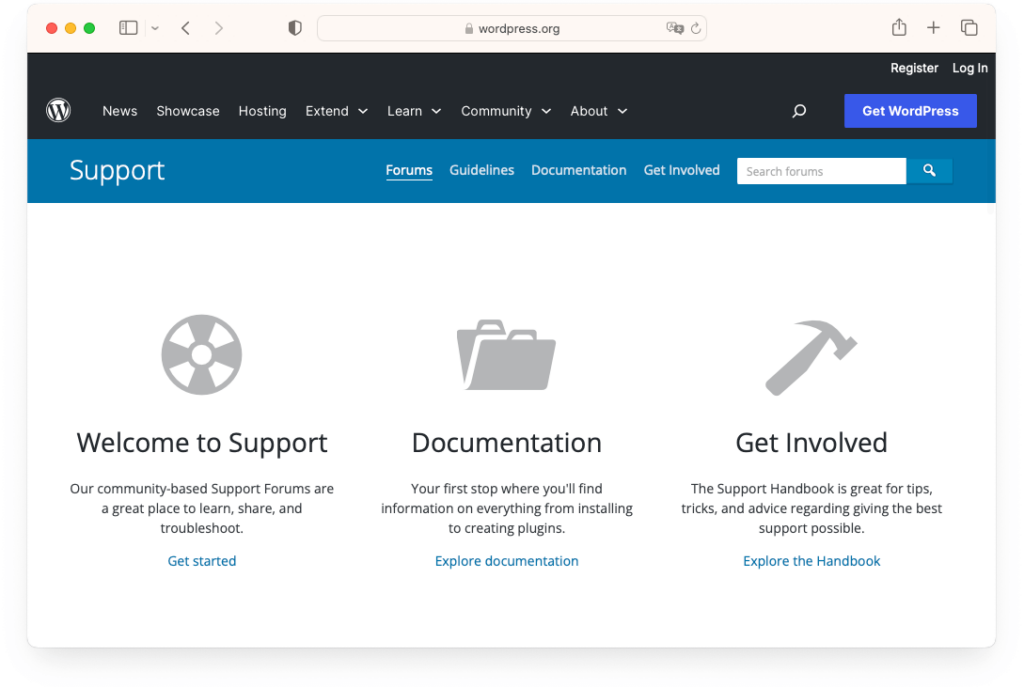
Task: Click the Get WordPress button
Action: 910,111
